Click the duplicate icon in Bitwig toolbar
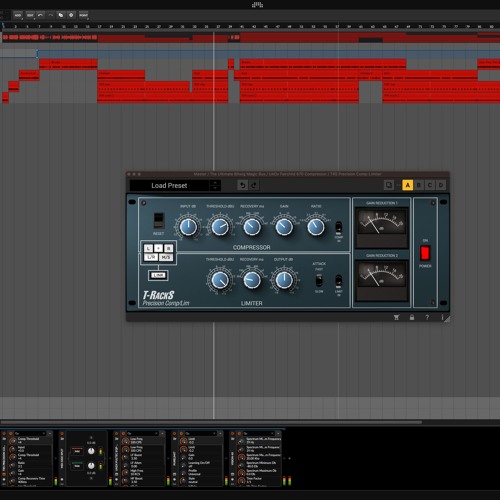The width and height of the screenshot is (500, 500). tap(61, 15)
